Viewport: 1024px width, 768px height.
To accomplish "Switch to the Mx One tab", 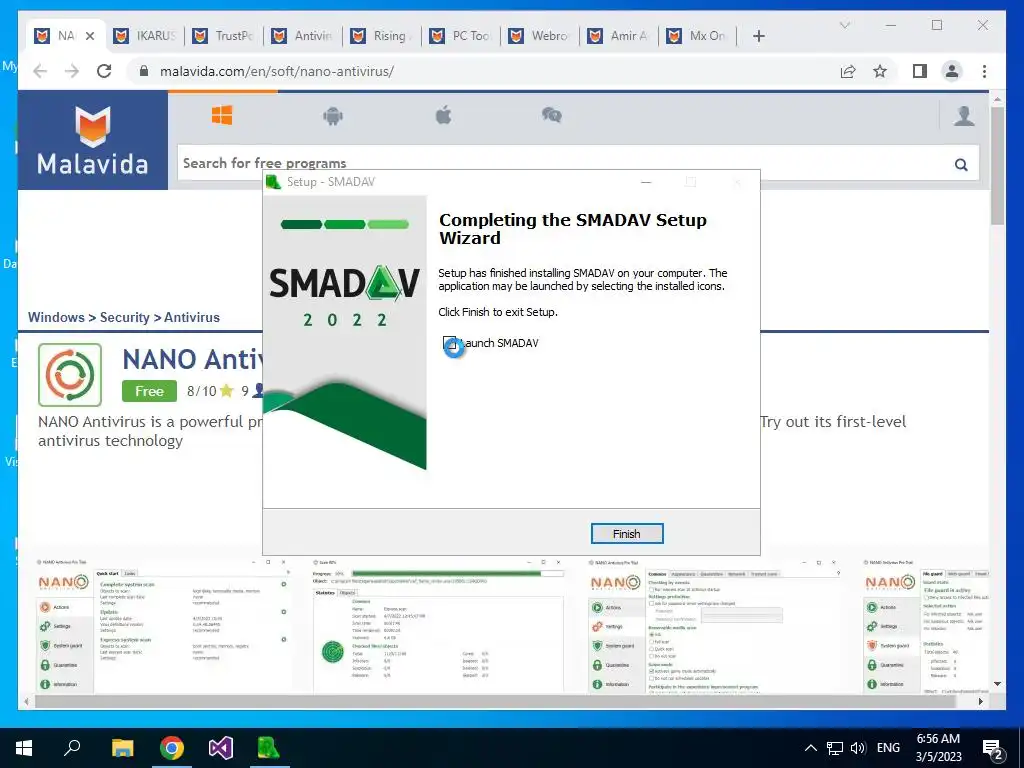I will click(x=698, y=36).
